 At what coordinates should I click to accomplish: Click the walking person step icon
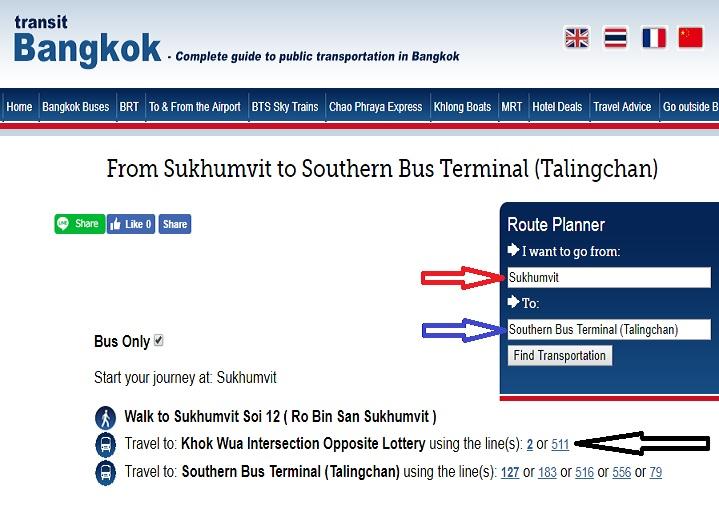point(105,417)
